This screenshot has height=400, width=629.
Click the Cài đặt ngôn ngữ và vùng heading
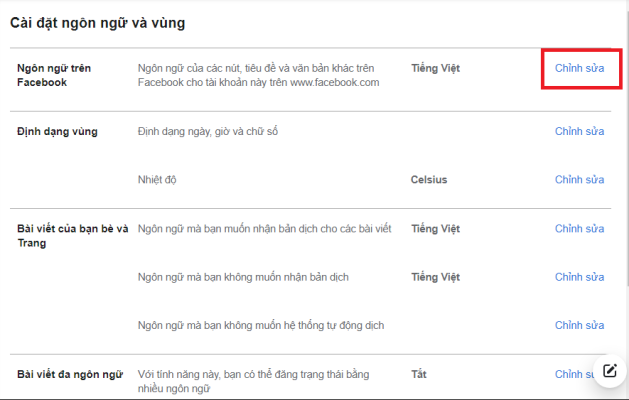click(97, 23)
